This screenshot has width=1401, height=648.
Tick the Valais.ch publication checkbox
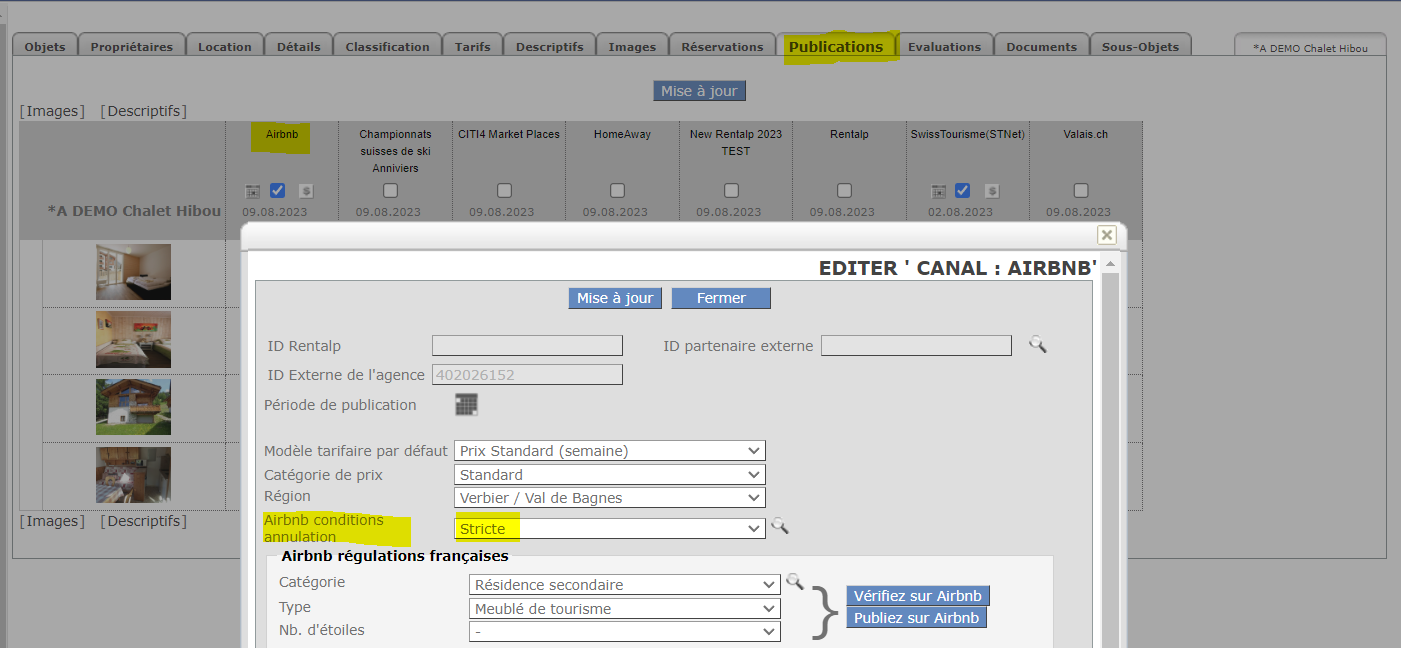1081,190
